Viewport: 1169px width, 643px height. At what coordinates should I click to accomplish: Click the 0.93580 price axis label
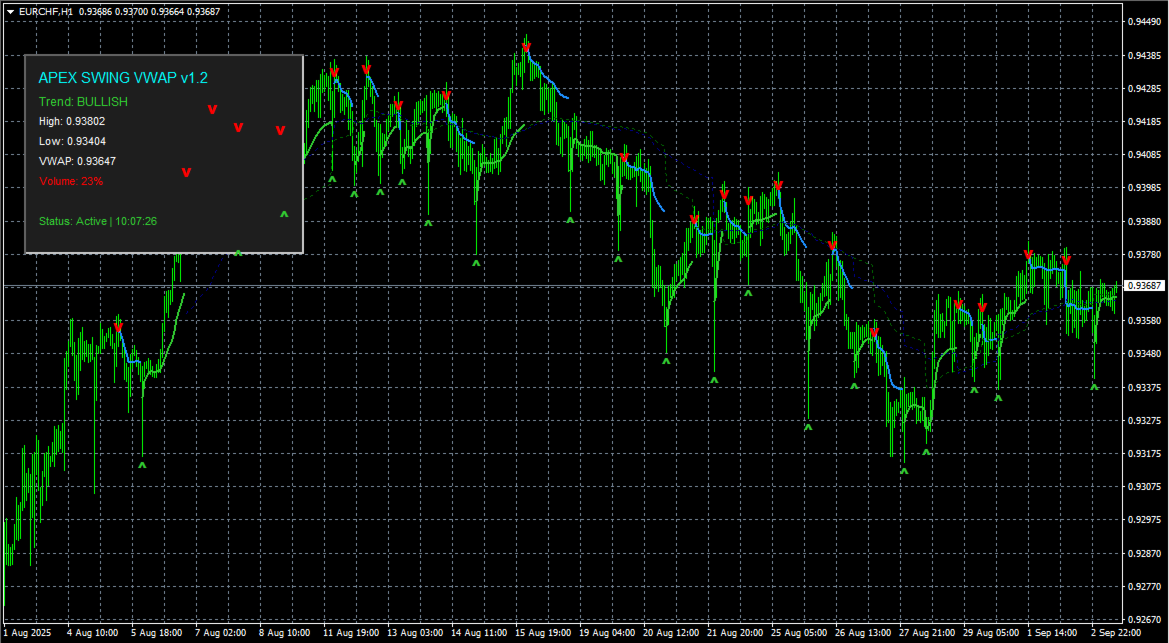tap(1146, 321)
